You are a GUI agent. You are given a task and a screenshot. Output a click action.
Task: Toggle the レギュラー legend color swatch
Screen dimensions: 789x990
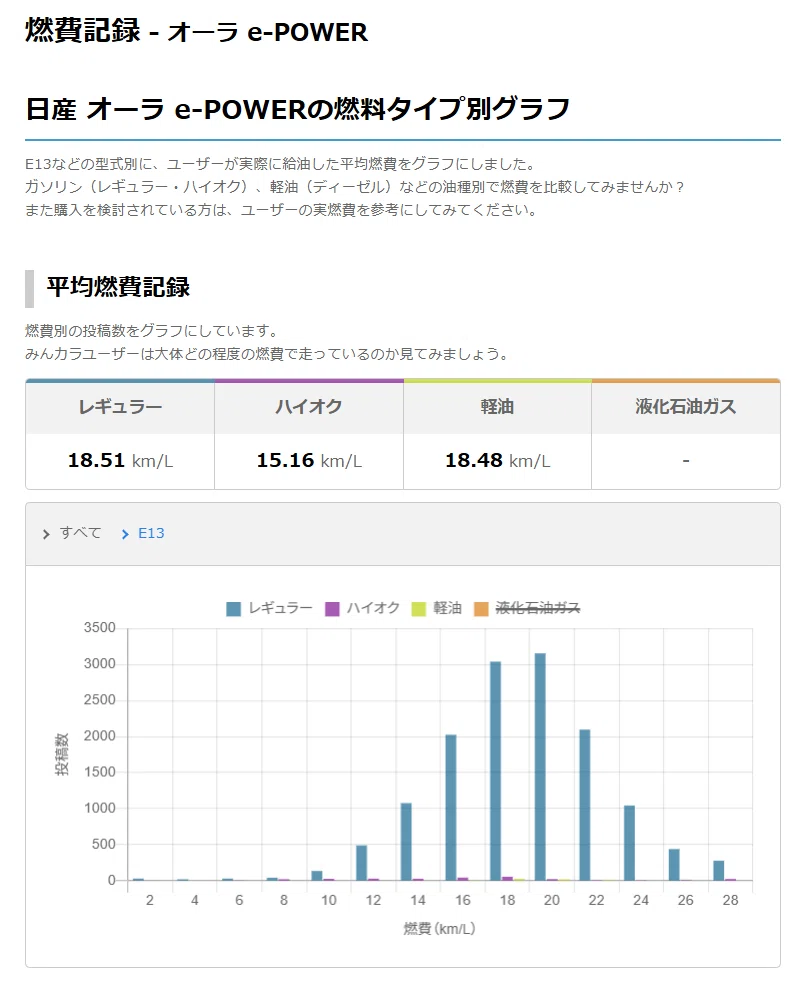[x=234, y=609]
